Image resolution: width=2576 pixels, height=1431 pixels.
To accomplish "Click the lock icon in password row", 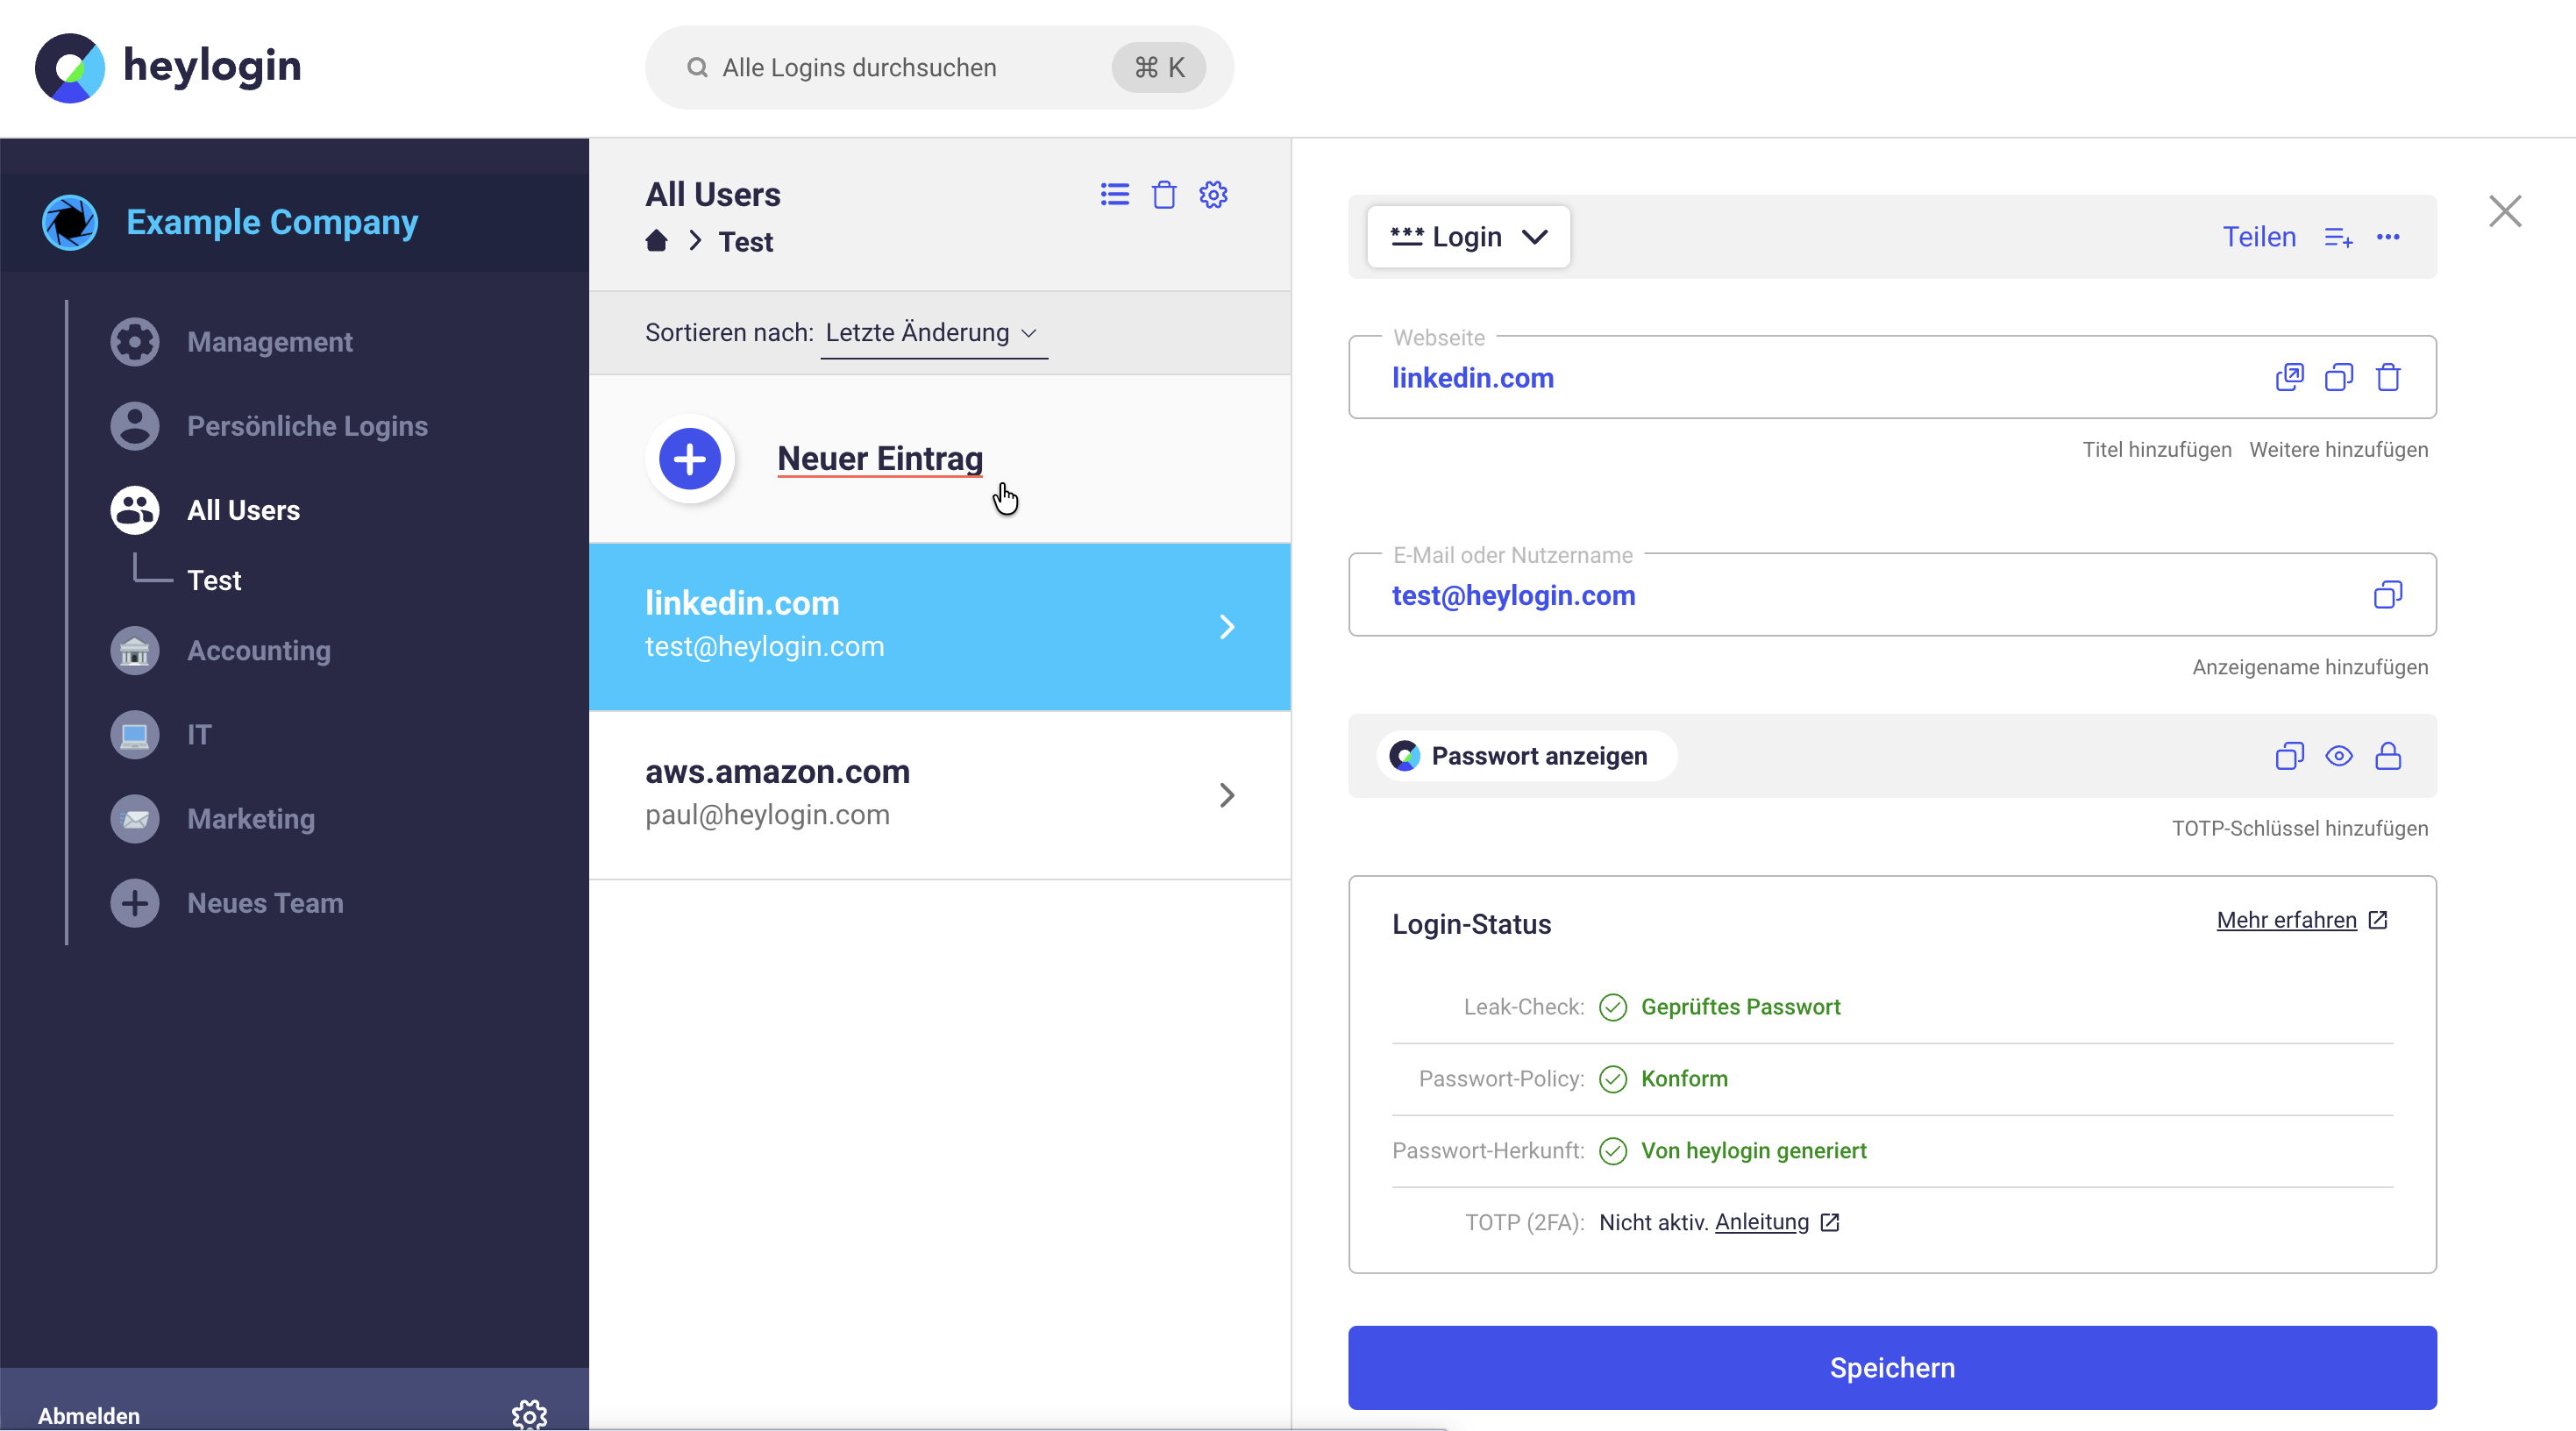I will coord(2388,756).
